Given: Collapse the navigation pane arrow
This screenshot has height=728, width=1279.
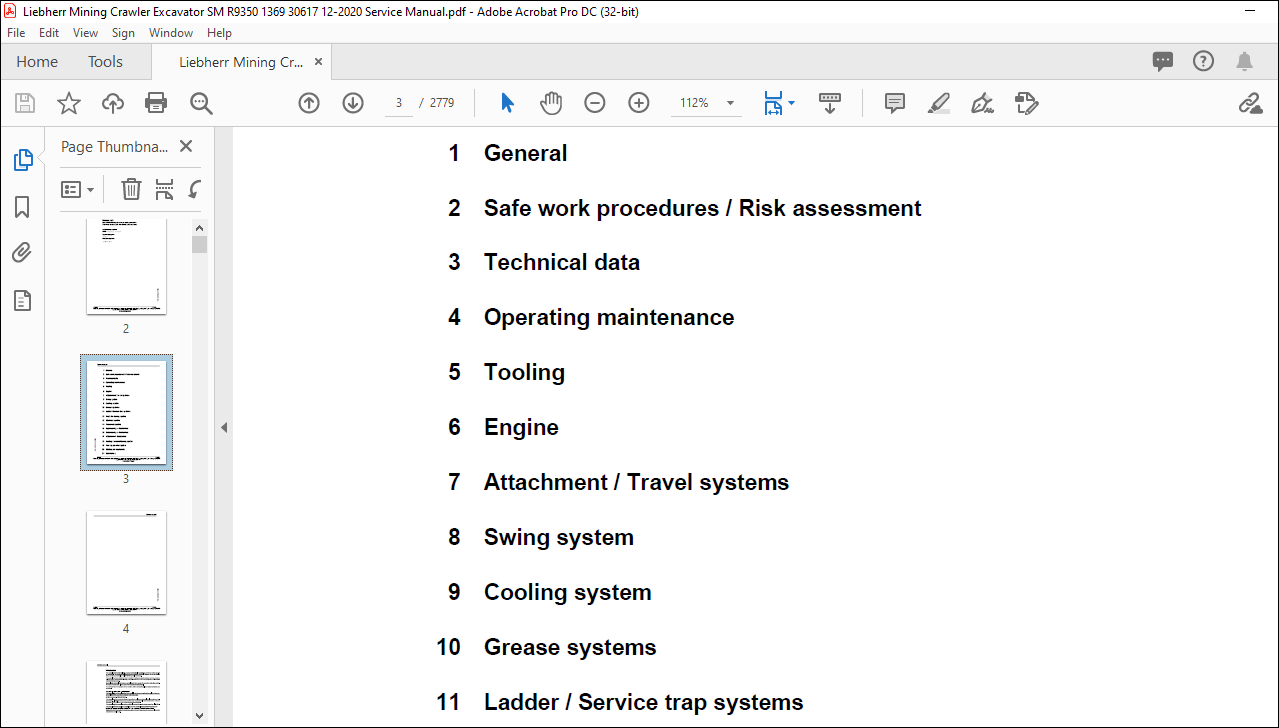Looking at the screenshot, I should (224, 427).
